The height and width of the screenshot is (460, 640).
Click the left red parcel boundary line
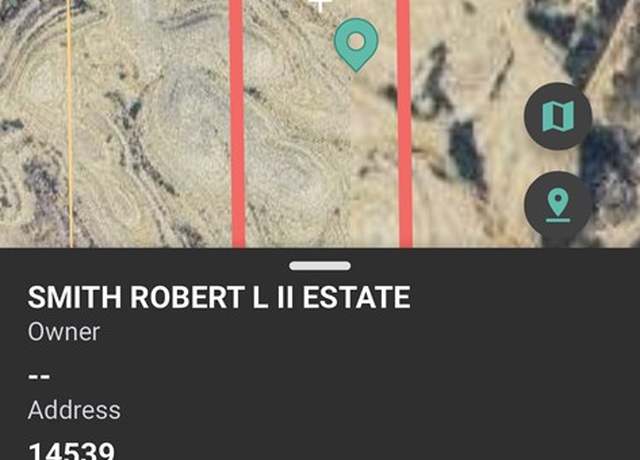[238, 122]
